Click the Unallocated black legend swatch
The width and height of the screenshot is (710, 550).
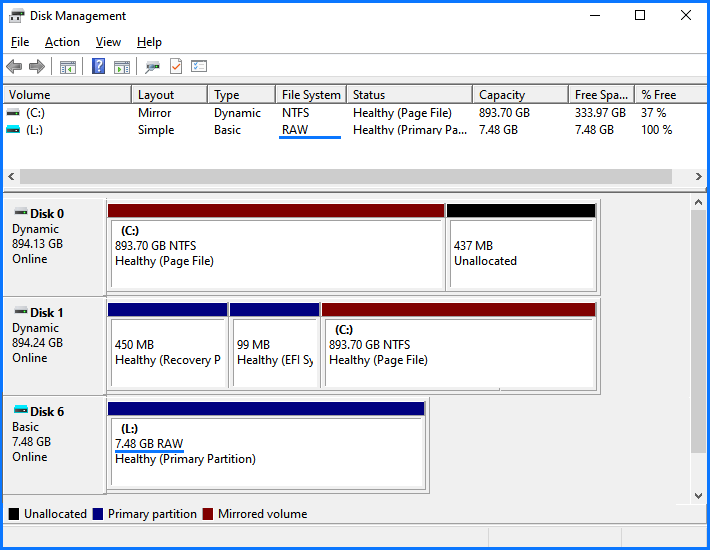coord(14,514)
